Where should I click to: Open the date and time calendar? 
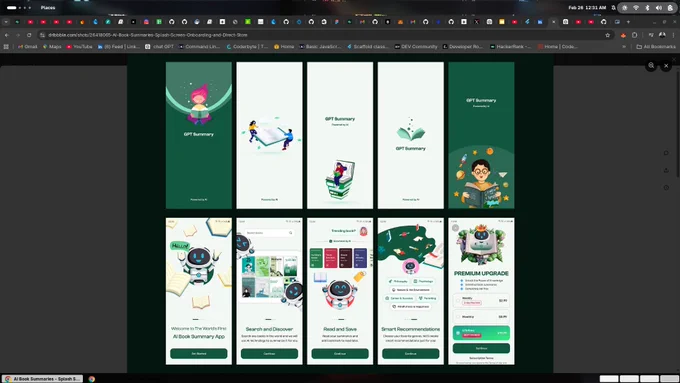click(587, 7)
